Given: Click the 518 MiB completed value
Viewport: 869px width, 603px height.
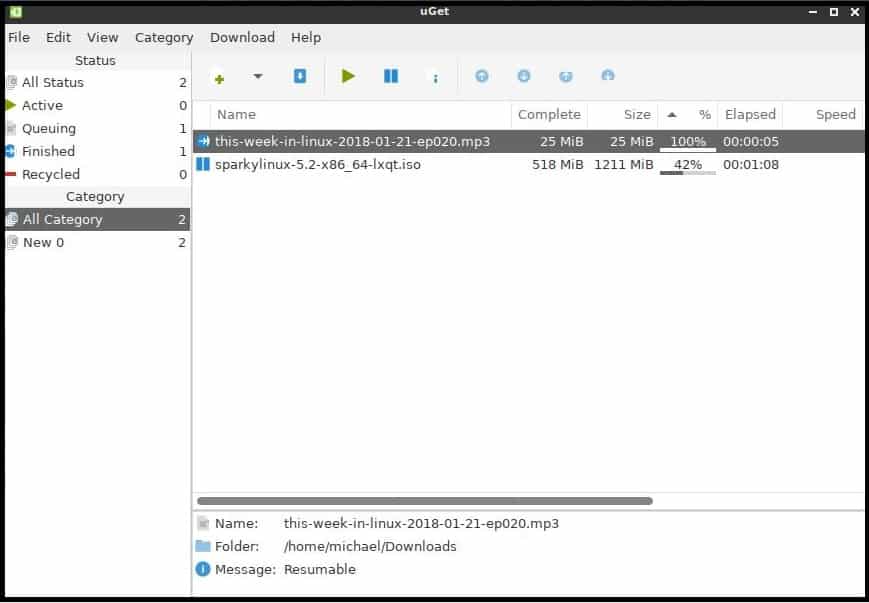Looking at the screenshot, I should click(x=558, y=165).
